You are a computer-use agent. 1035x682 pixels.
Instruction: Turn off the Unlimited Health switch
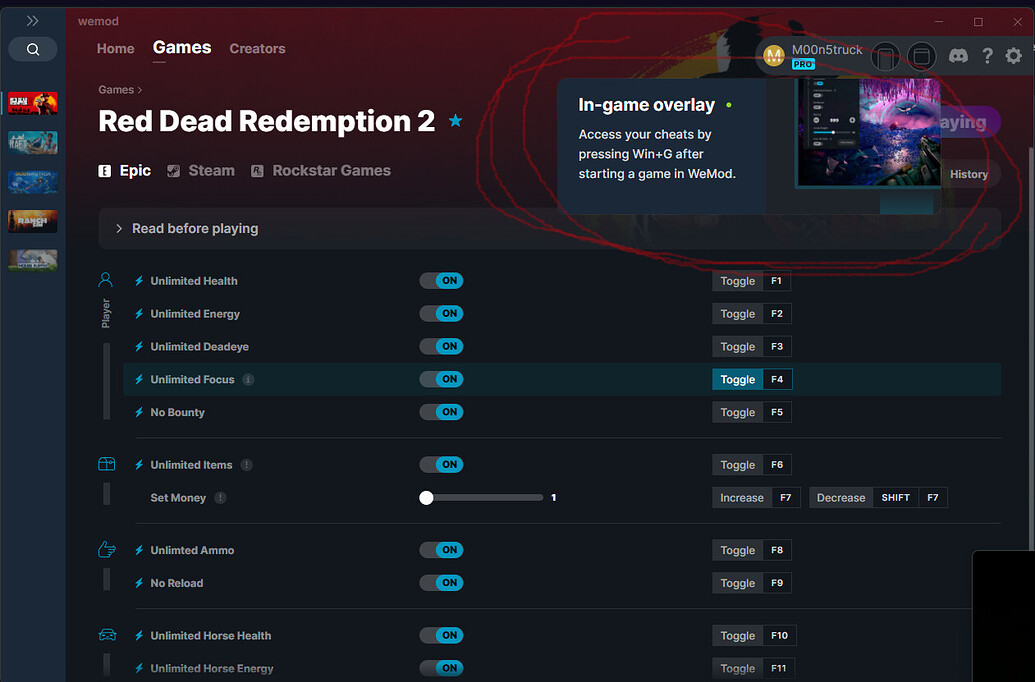[x=441, y=280]
